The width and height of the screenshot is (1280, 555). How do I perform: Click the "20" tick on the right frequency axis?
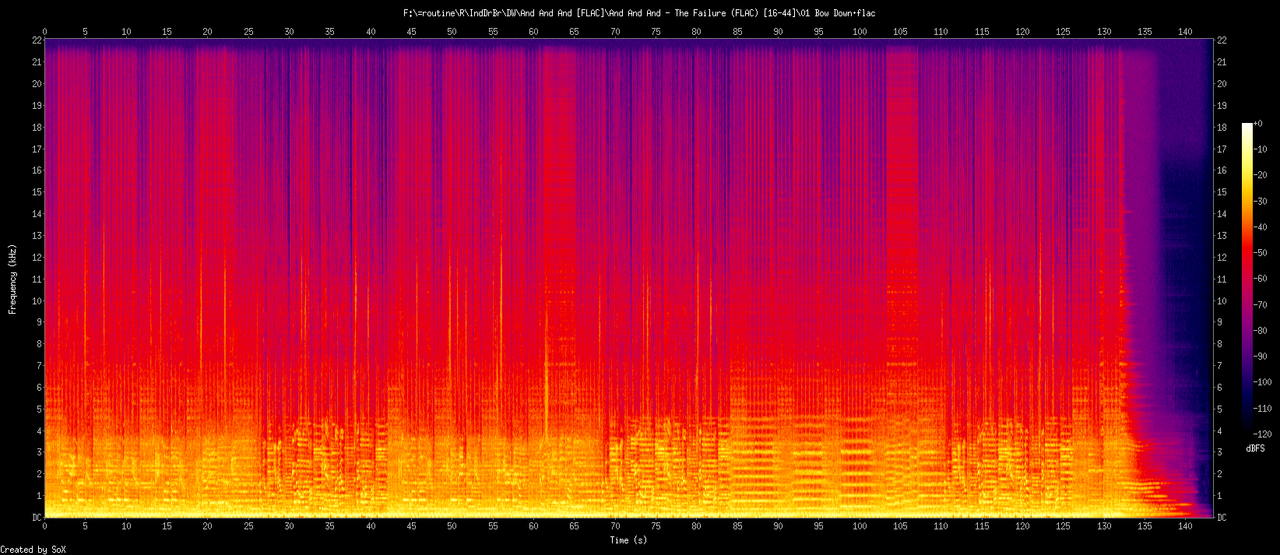[x=1223, y=84]
